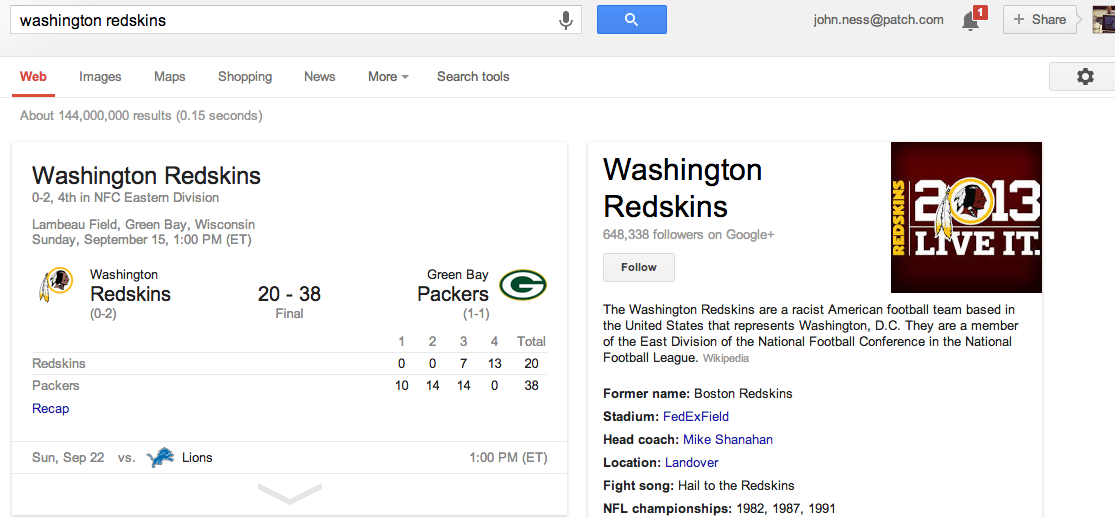The height and width of the screenshot is (518, 1115).
Task: Open the Recap link
Action: [50, 409]
